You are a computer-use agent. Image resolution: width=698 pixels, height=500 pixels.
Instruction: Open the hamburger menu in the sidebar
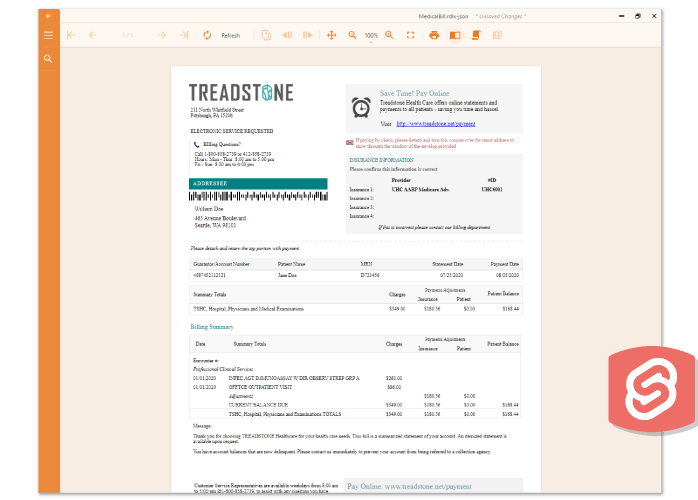(49, 35)
